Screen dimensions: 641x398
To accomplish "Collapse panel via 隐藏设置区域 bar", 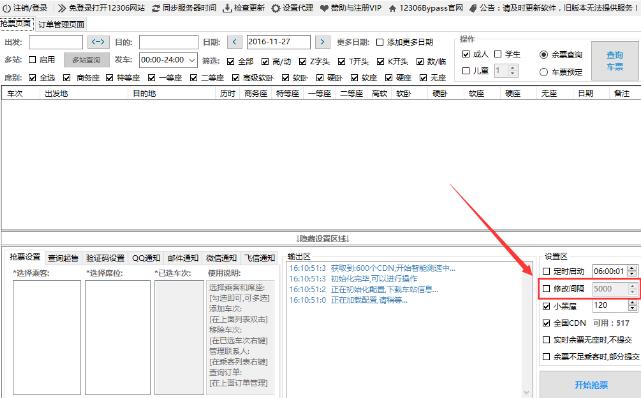I will pyautogui.click(x=323, y=238).
